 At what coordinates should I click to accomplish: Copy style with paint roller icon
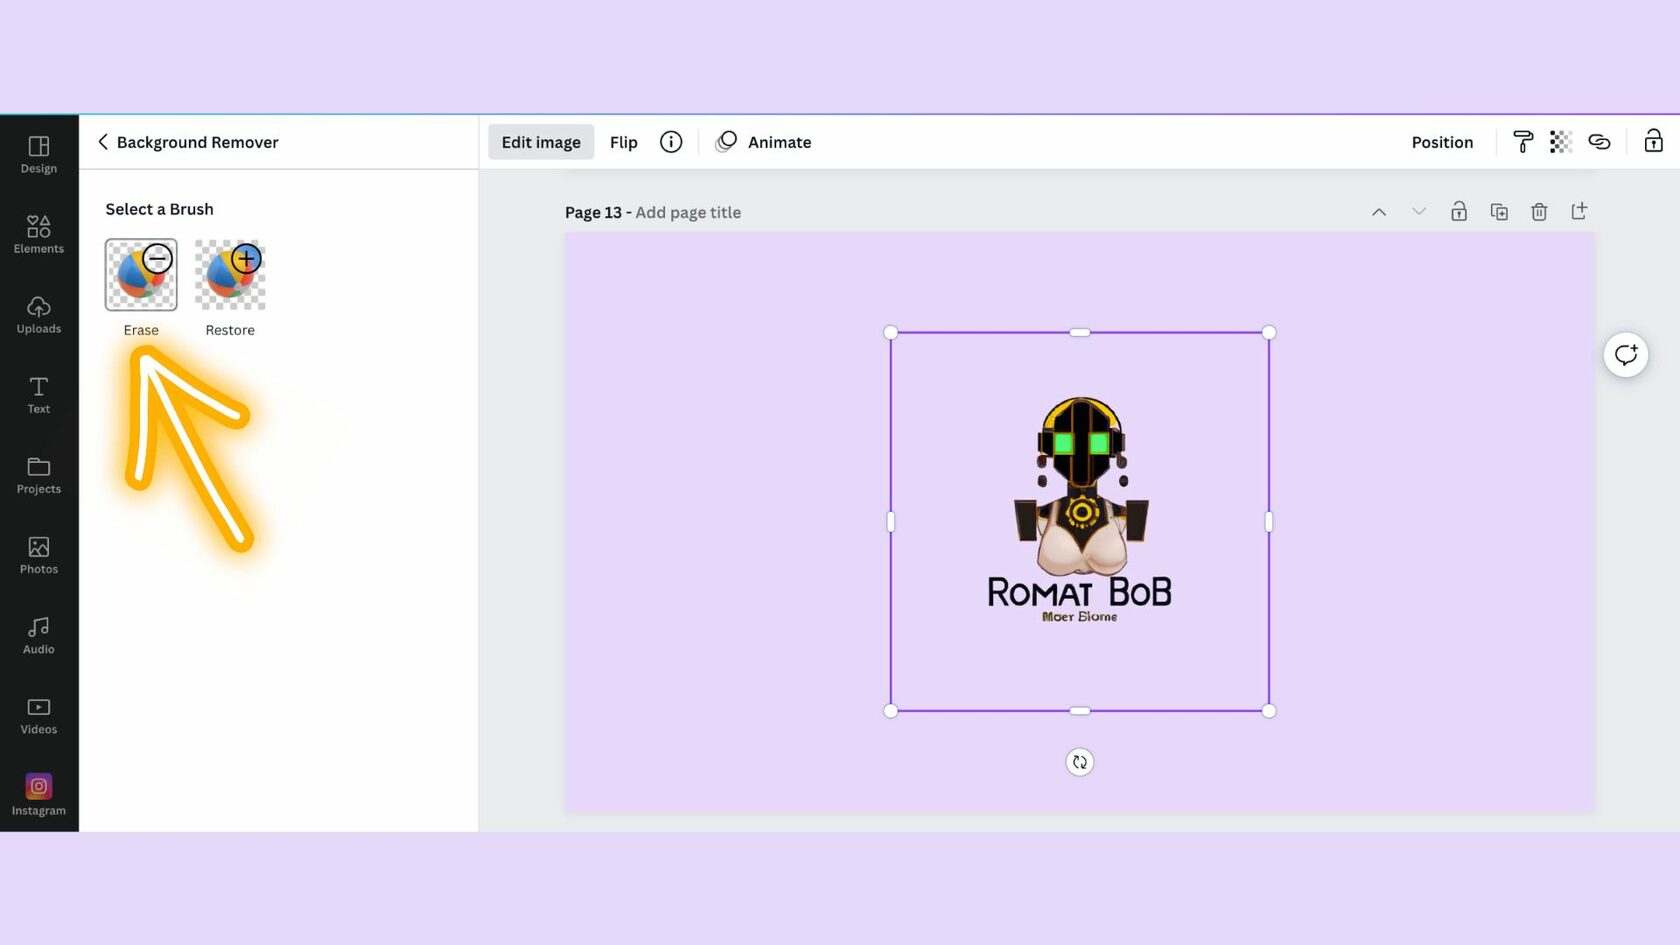click(x=1523, y=142)
